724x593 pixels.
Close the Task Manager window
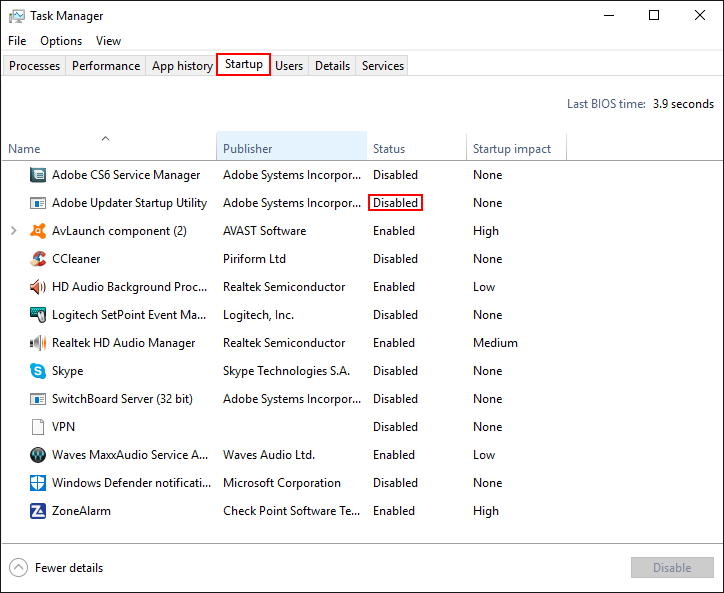coord(700,15)
